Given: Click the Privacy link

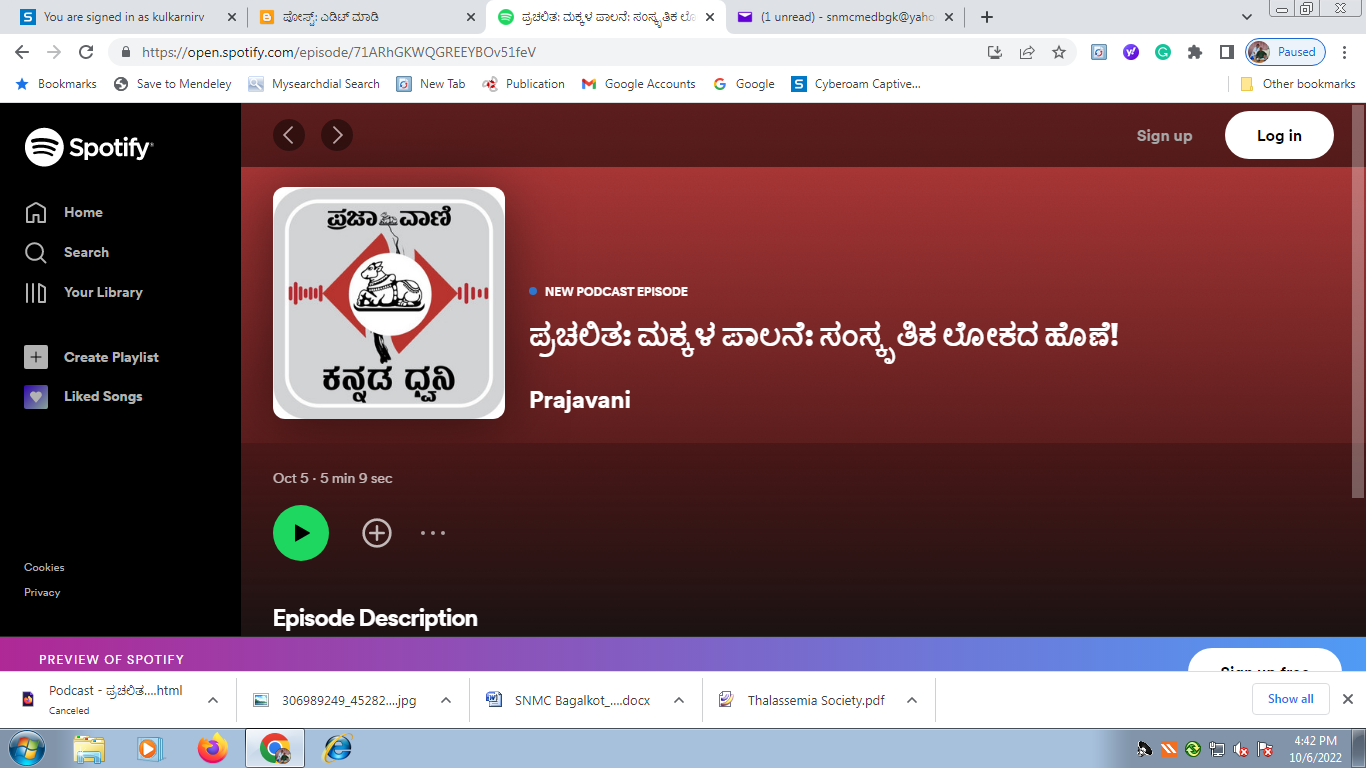Looking at the screenshot, I should [x=42, y=592].
